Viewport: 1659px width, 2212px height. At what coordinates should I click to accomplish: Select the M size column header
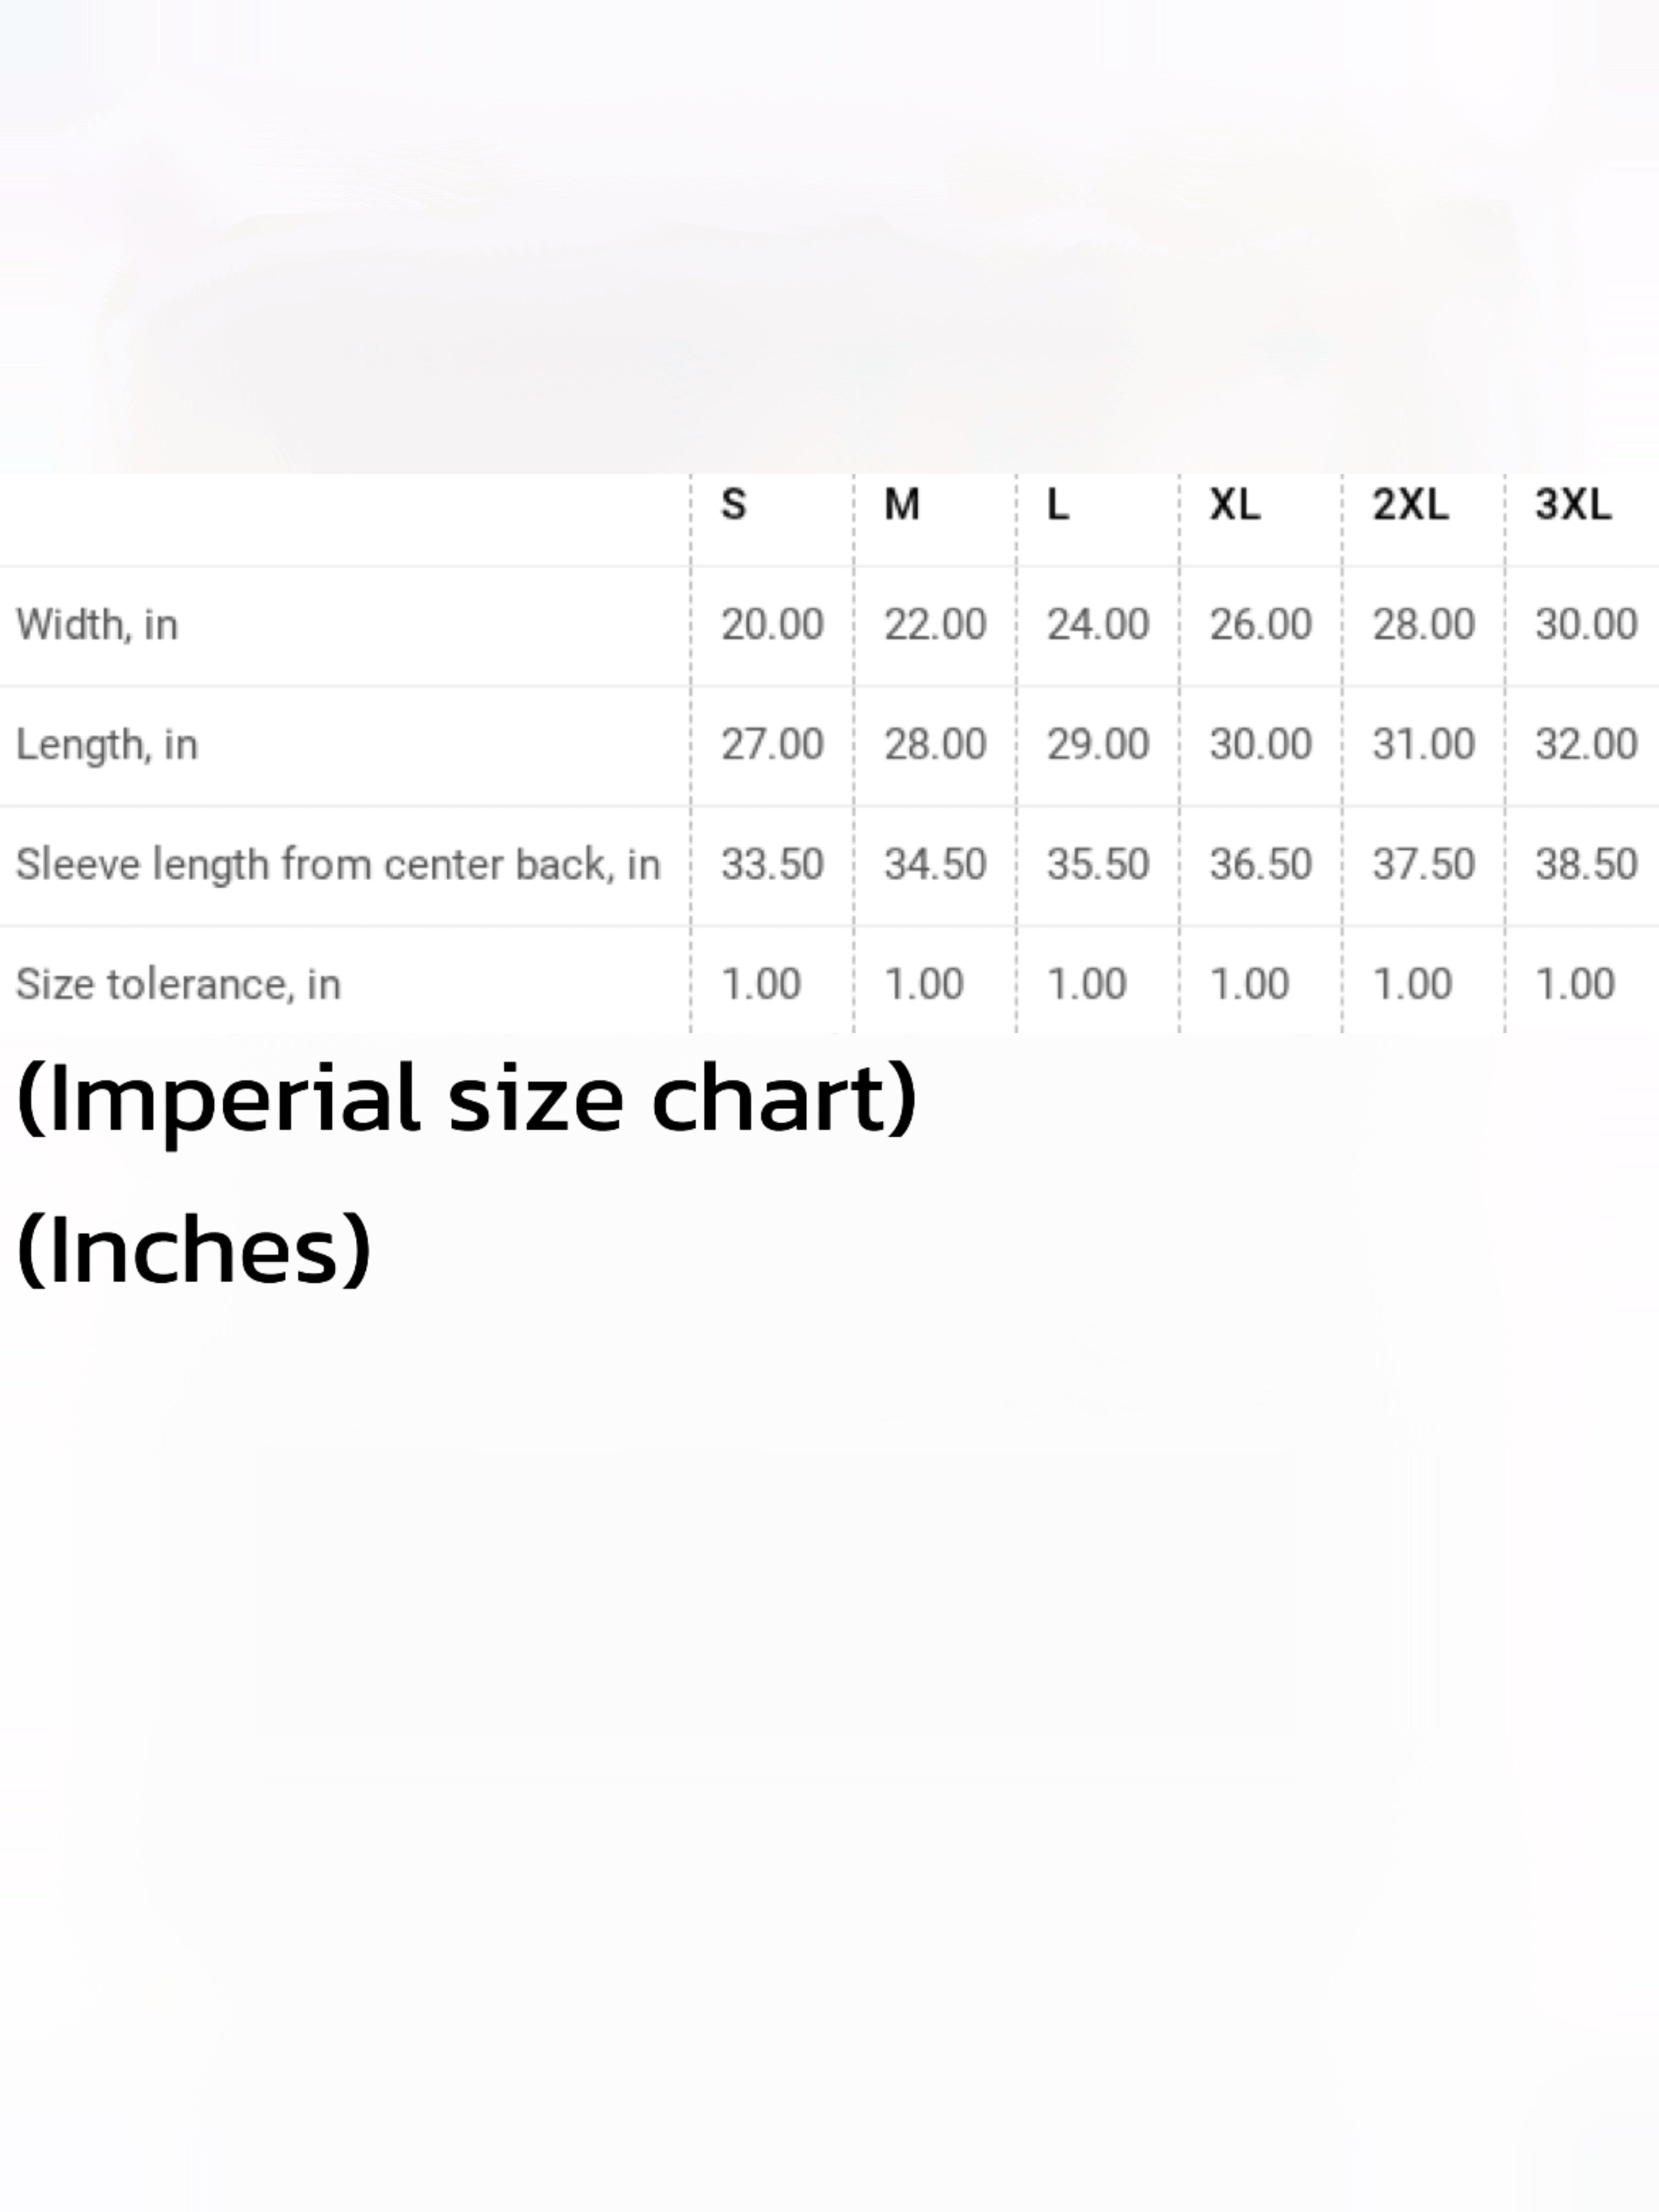pyautogui.click(x=901, y=504)
